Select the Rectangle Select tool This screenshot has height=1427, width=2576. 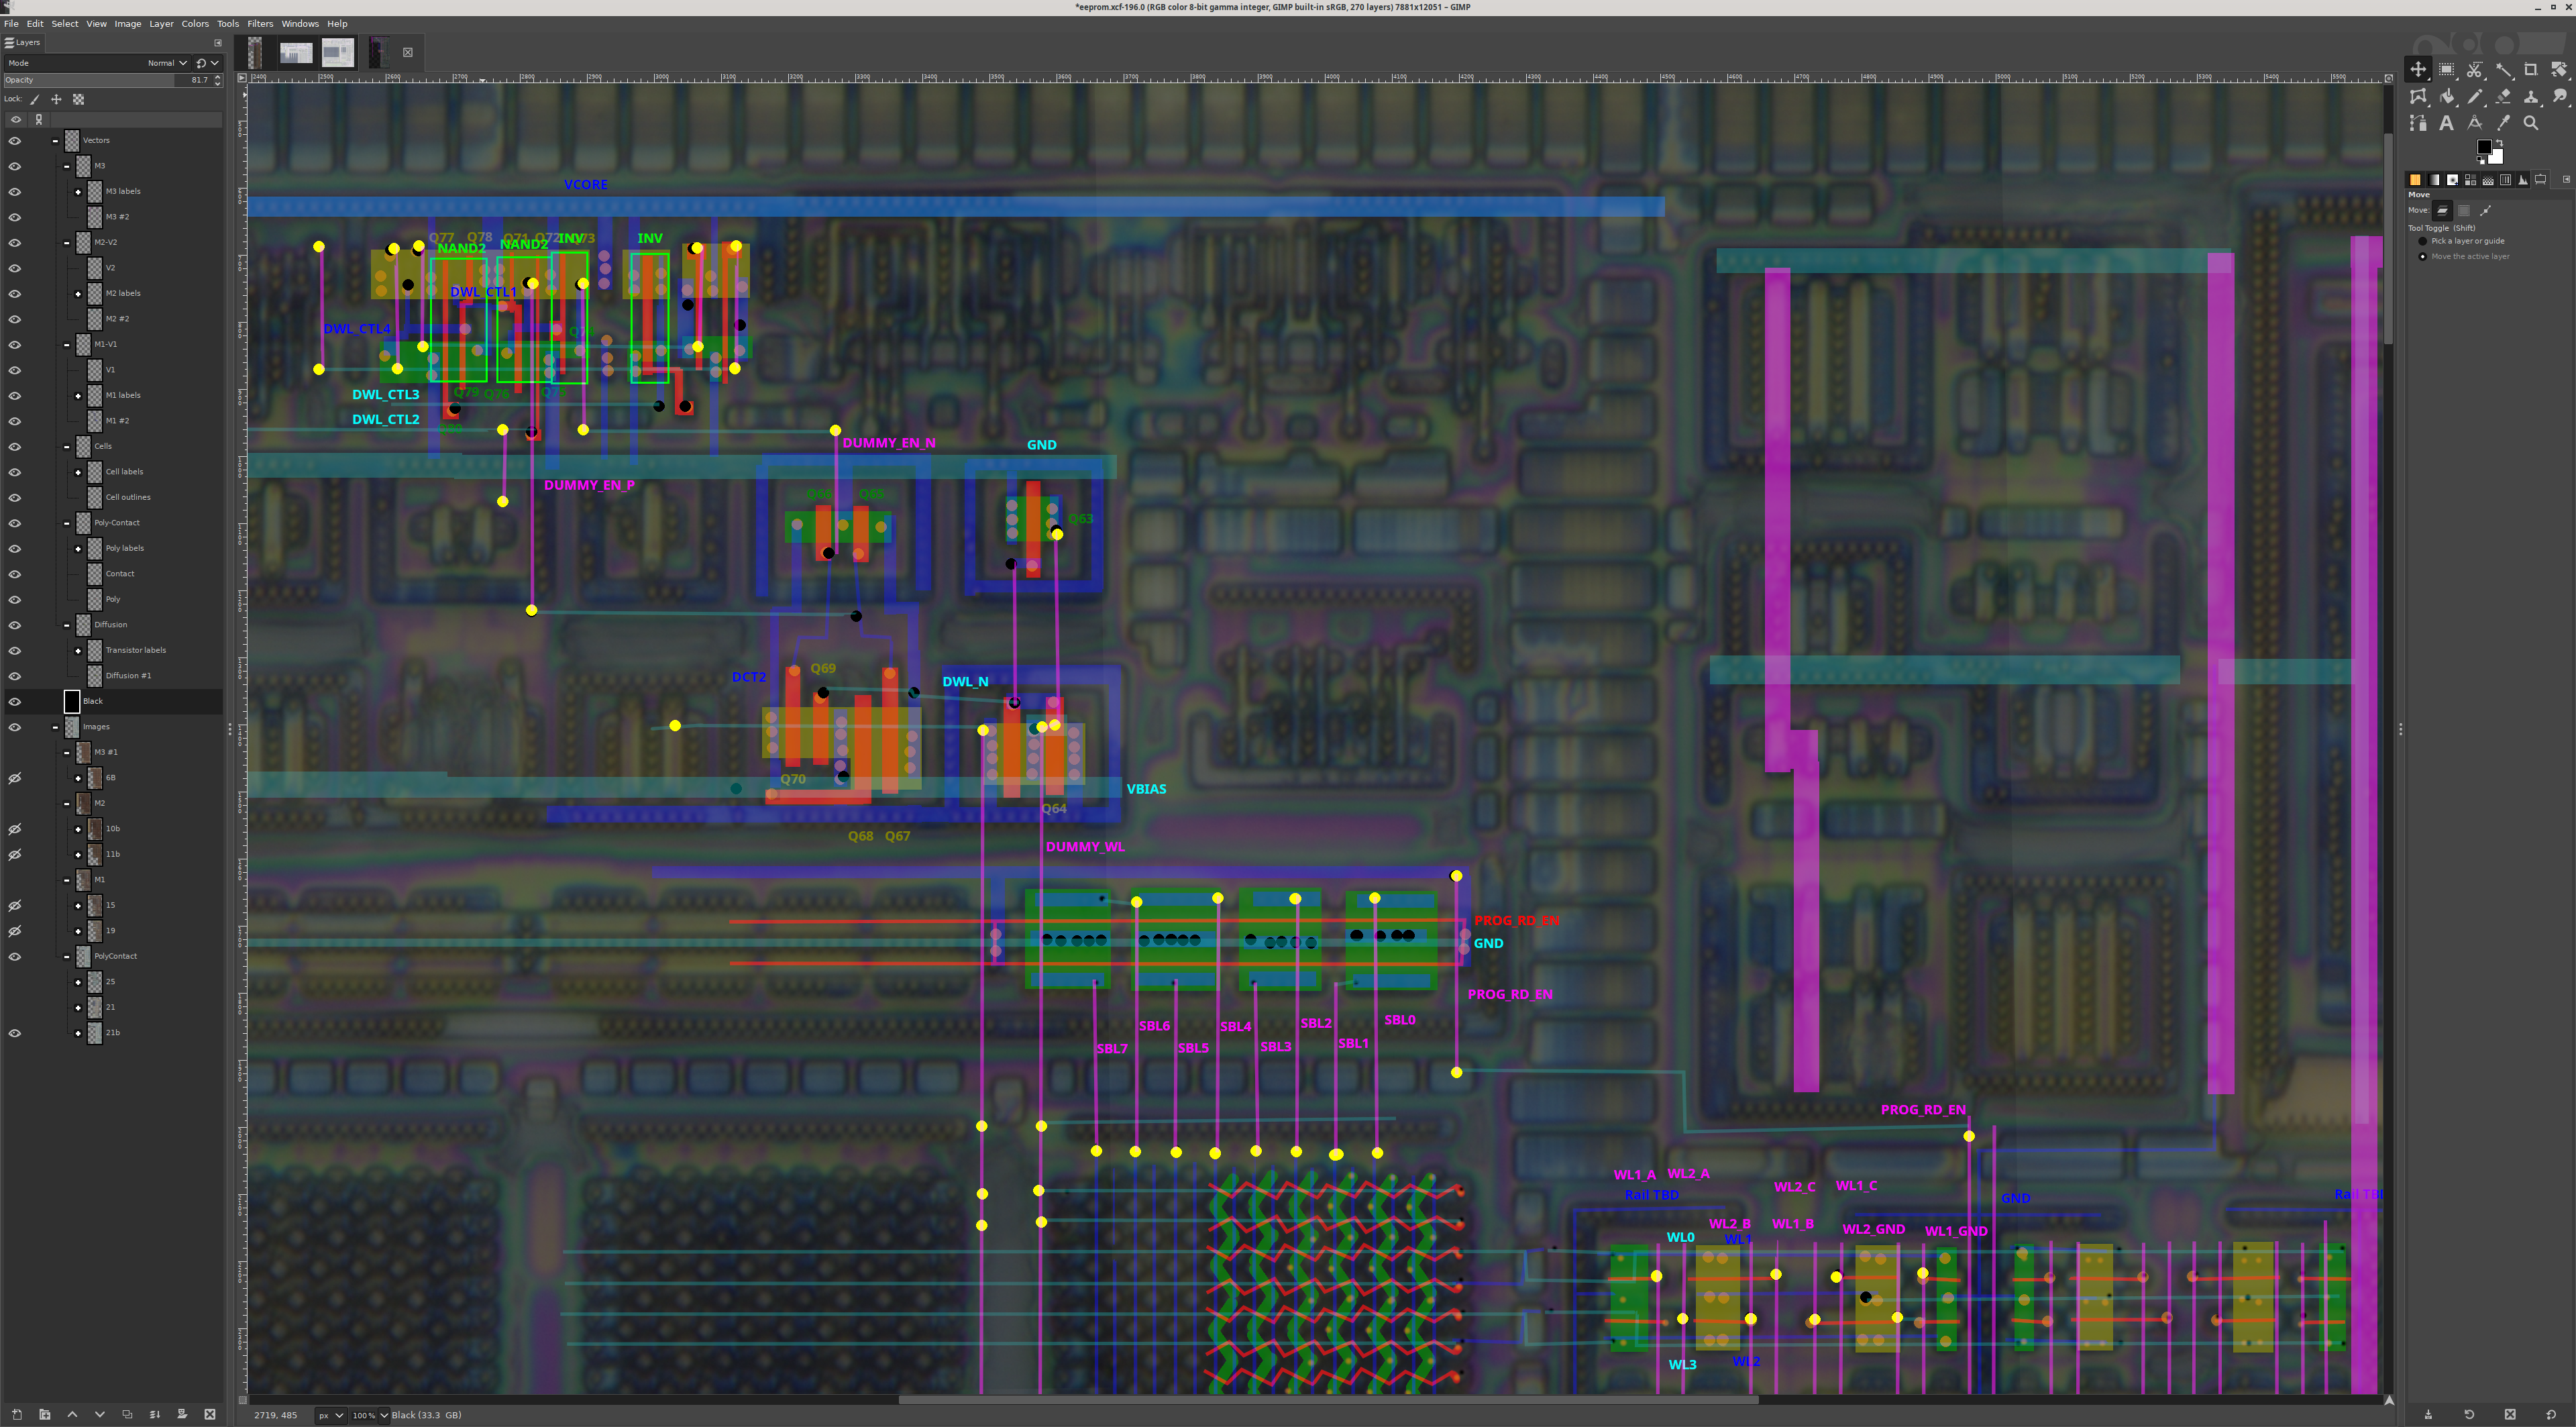tap(2446, 69)
